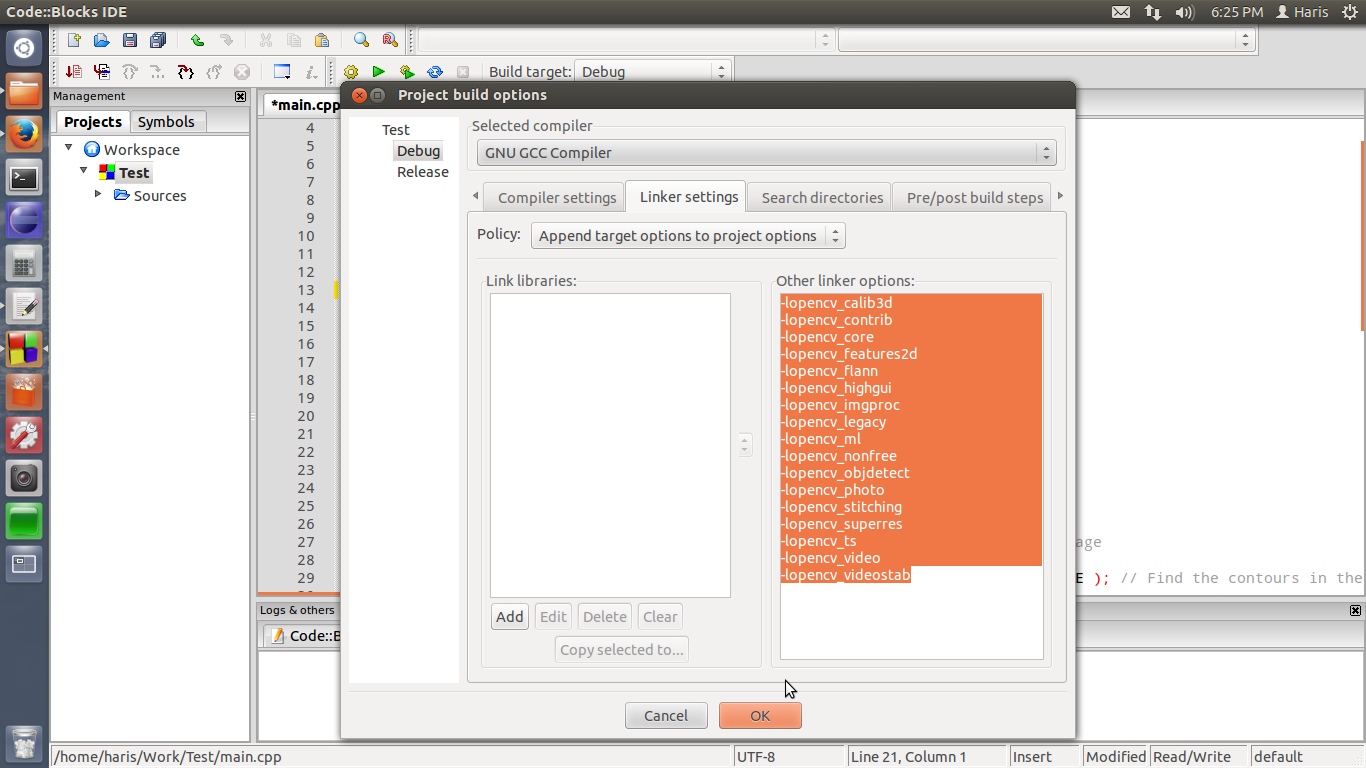Image resolution: width=1366 pixels, height=768 pixels.
Task: Open the Ubuntu Dash home button
Action: (x=24, y=48)
